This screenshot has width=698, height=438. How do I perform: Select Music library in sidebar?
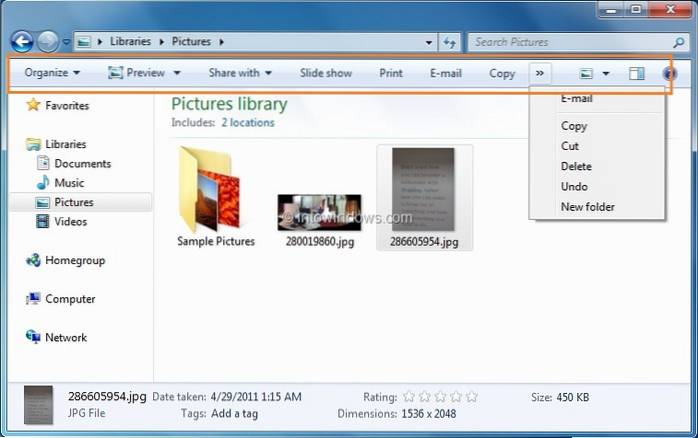coord(69,183)
